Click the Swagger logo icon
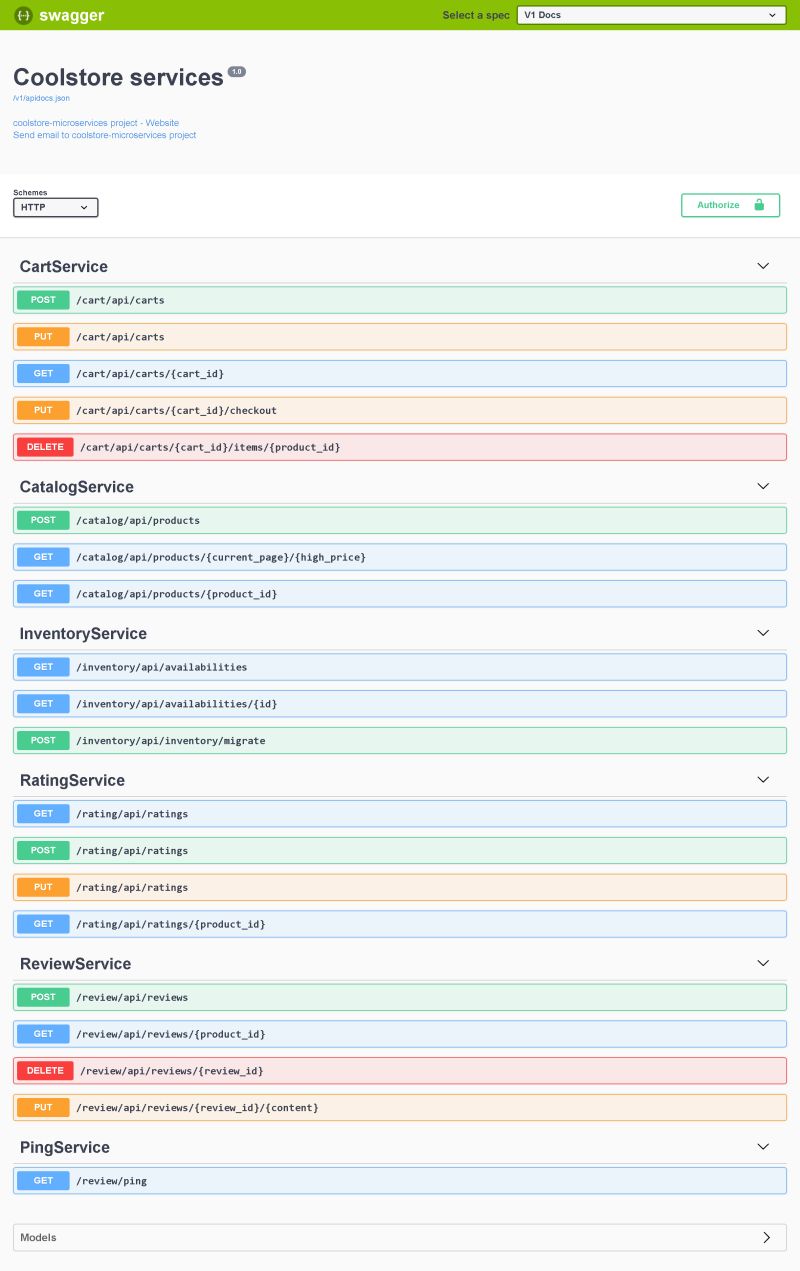The height and width of the screenshot is (1271, 800). [21, 15]
